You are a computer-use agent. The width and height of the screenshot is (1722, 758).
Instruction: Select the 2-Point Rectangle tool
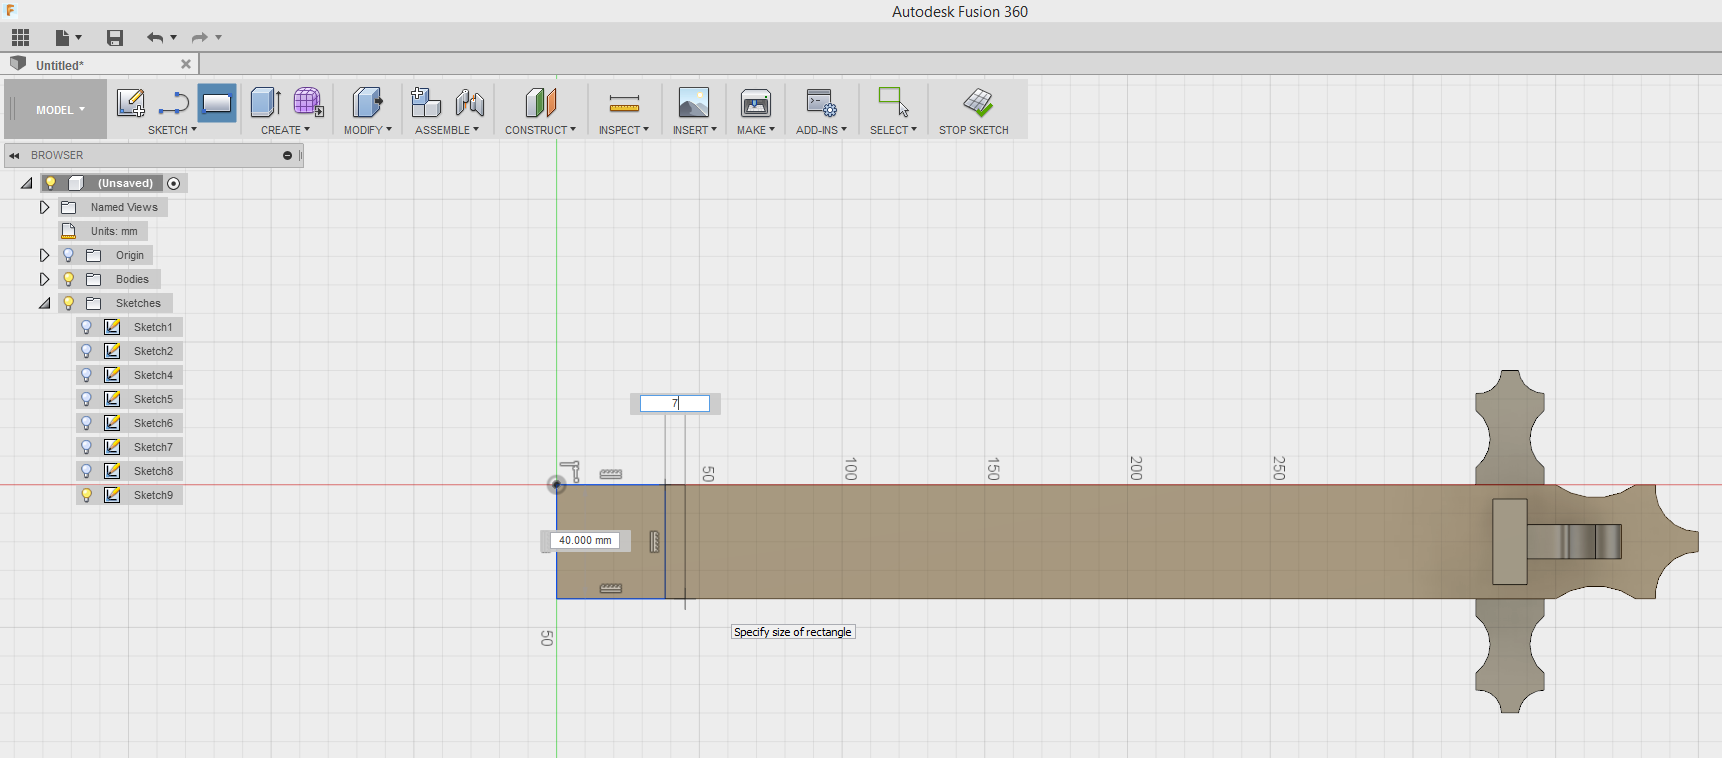(217, 103)
